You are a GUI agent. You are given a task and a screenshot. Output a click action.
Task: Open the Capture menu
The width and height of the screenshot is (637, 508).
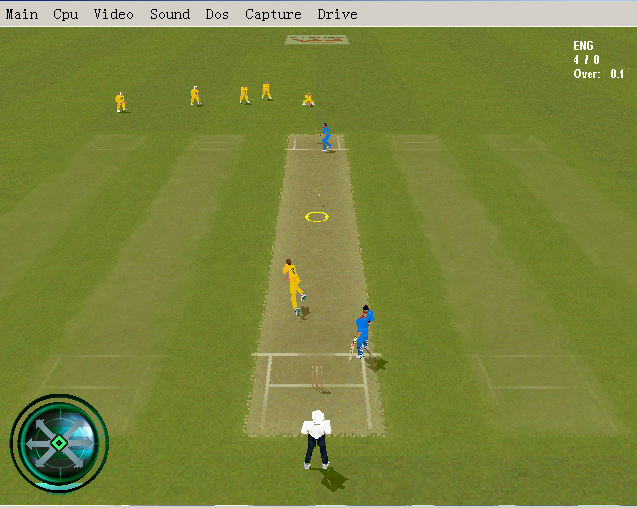coord(273,14)
